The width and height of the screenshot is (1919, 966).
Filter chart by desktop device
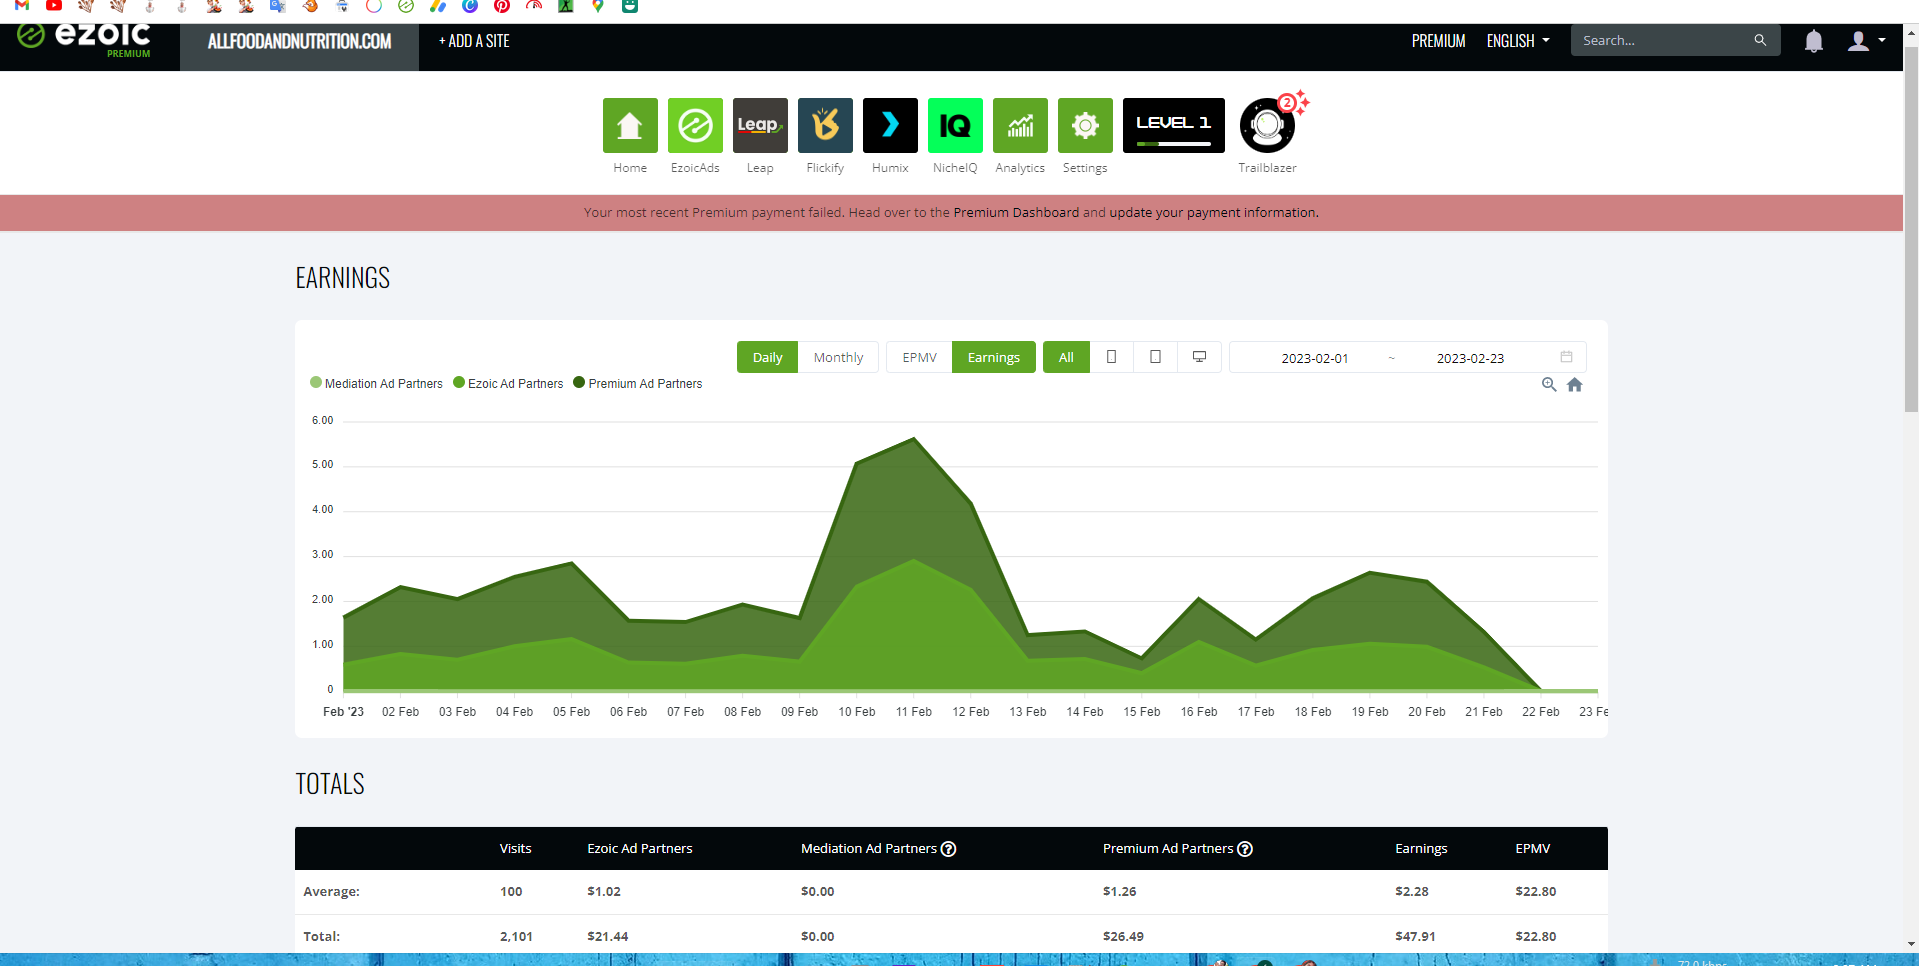coord(1199,357)
